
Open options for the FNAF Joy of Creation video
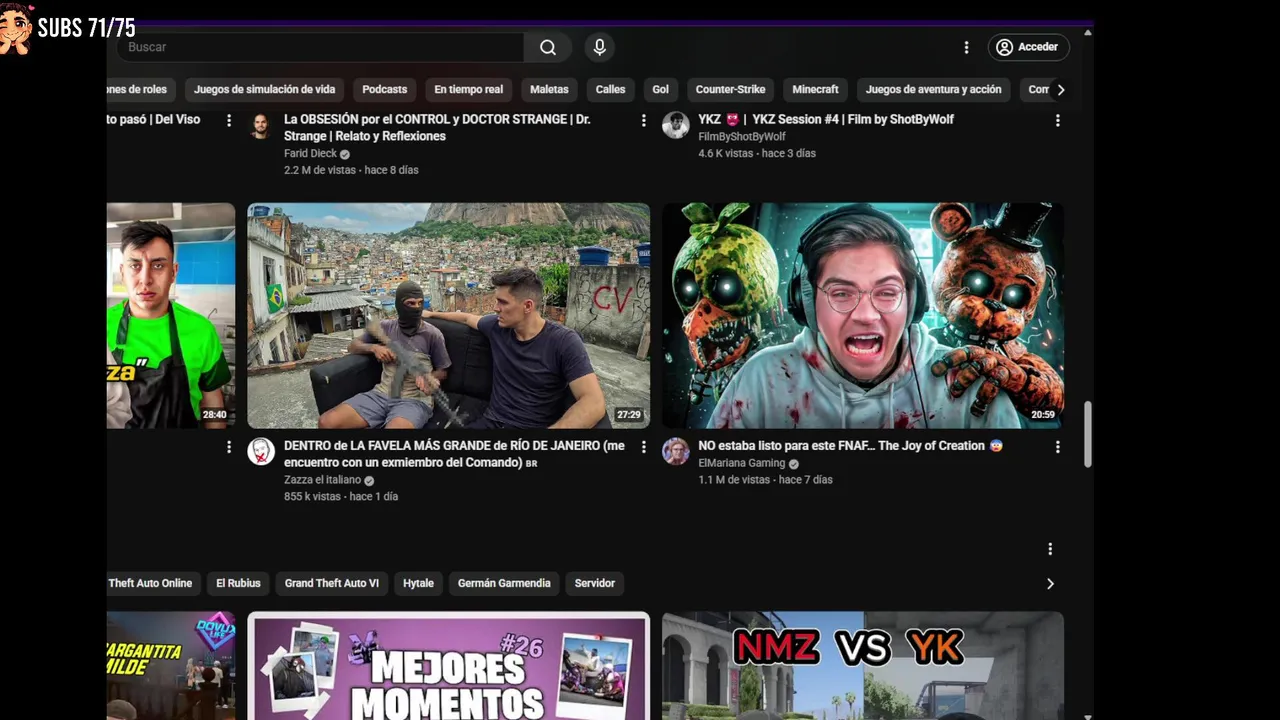click(1057, 447)
